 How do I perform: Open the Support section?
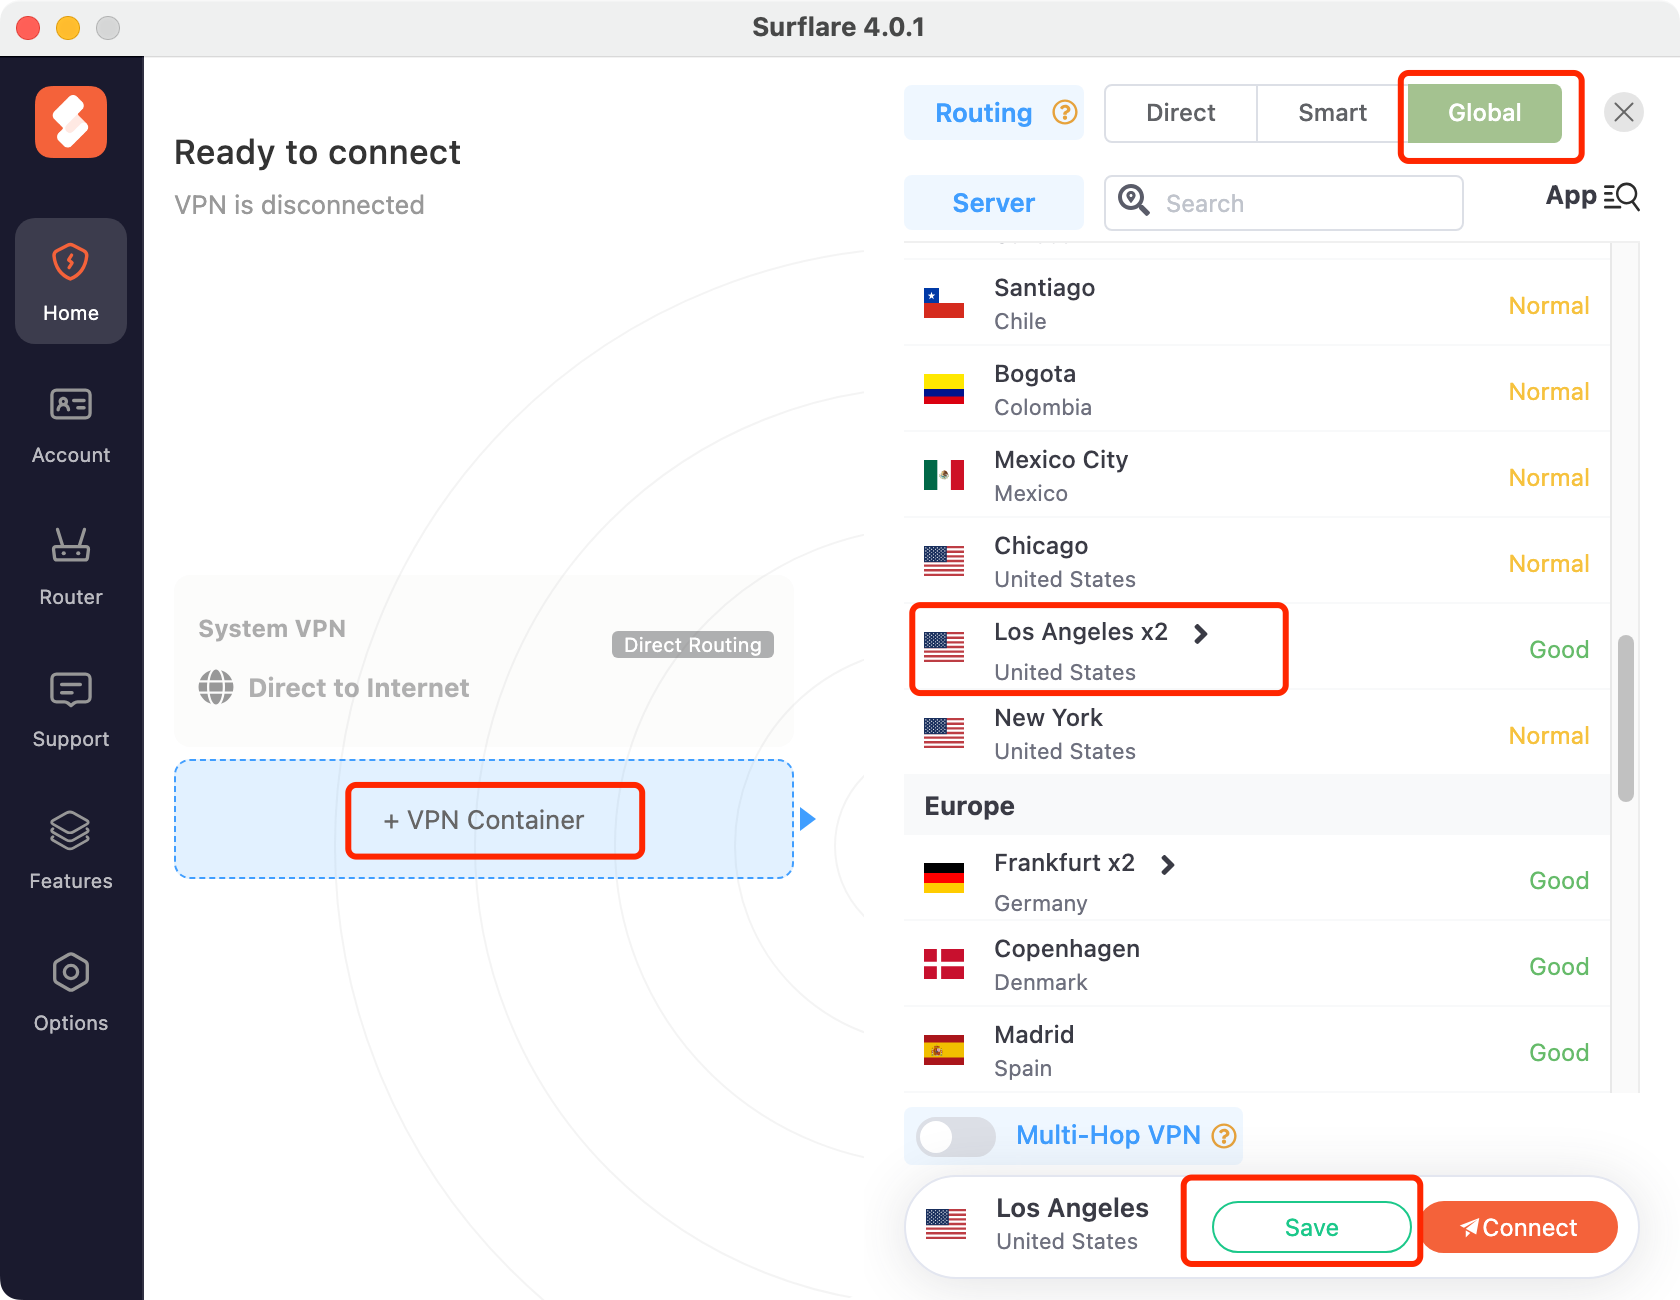[70, 708]
